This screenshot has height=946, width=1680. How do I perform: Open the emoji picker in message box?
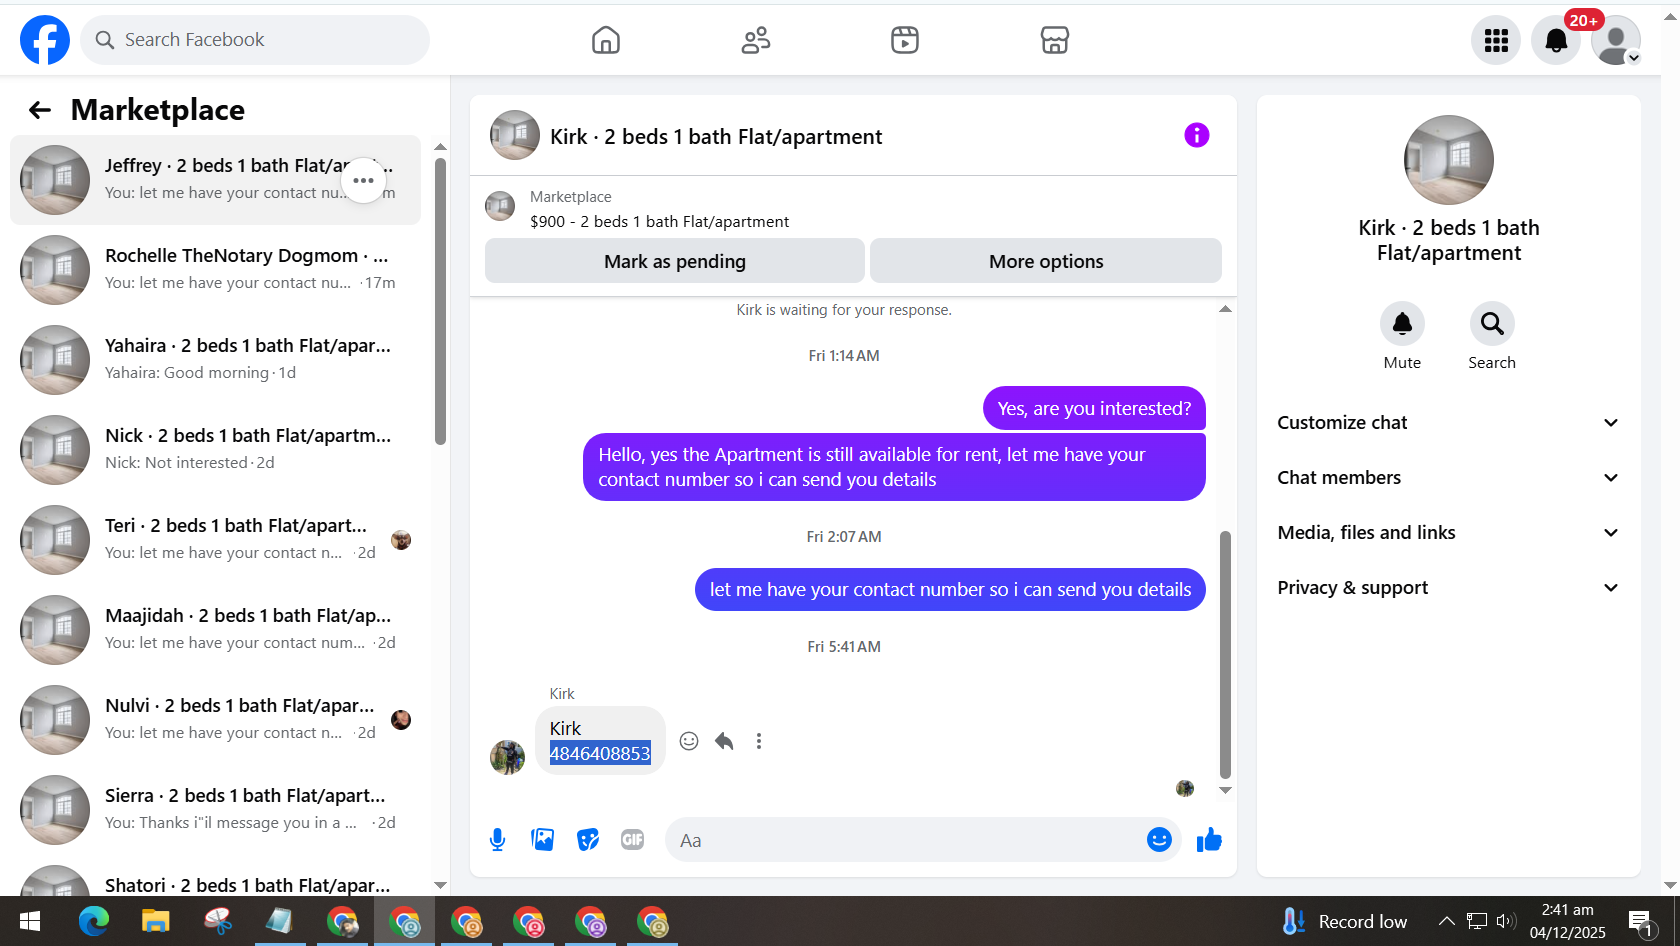(x=1159, y=840)
